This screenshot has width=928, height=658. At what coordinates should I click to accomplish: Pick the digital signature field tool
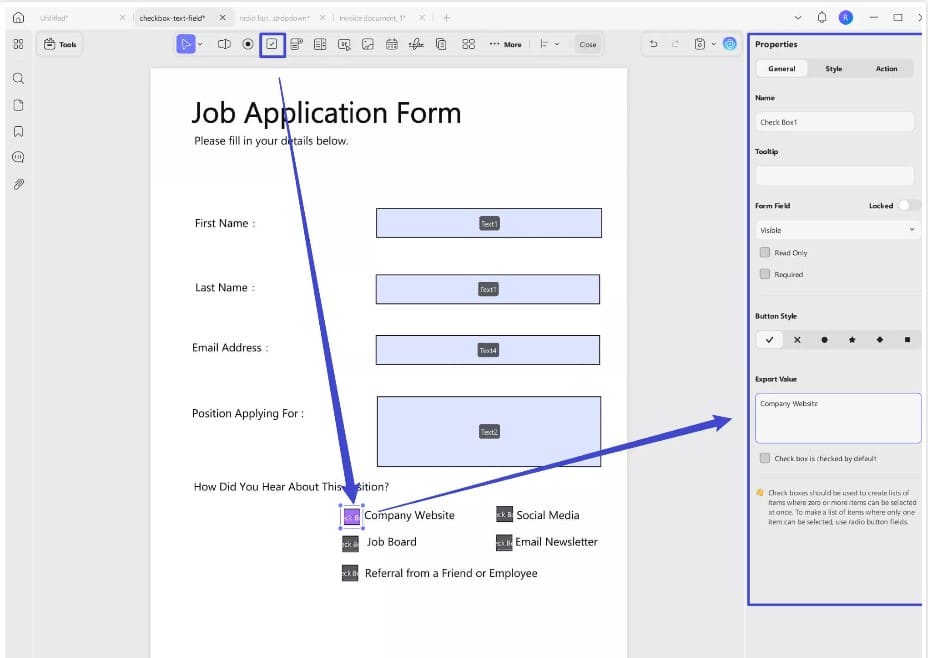[x=414, y=43]
